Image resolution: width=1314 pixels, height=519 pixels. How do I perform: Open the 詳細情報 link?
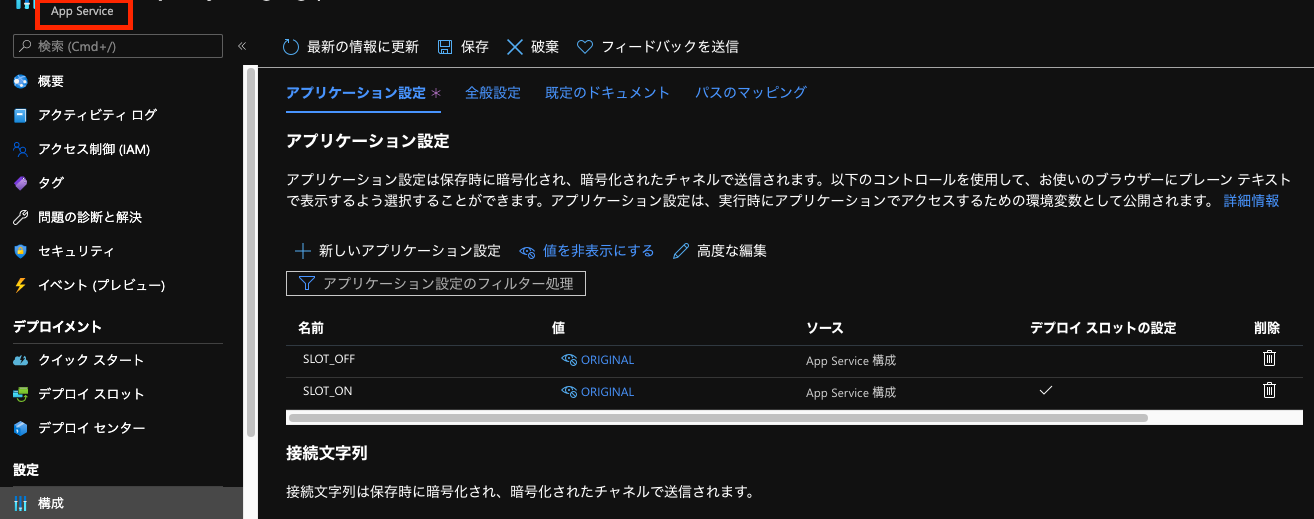pos(1251,201)
